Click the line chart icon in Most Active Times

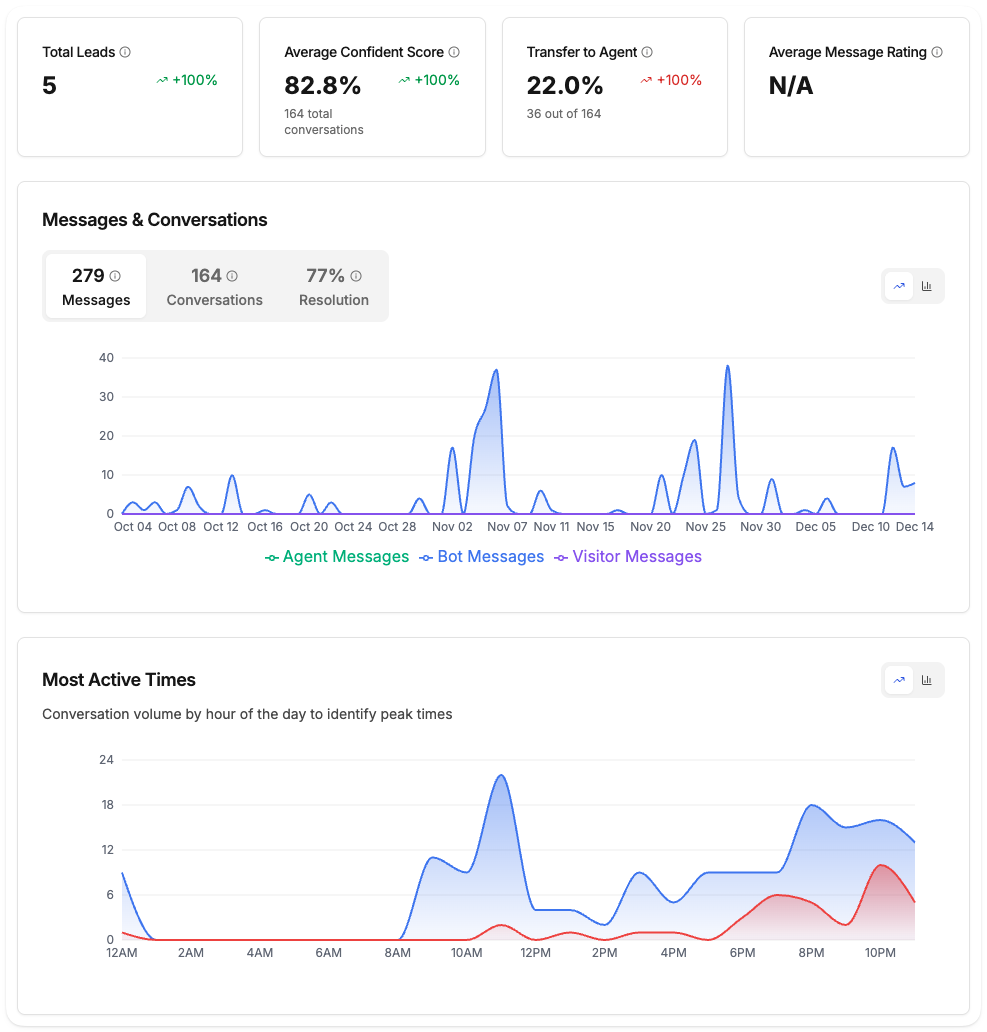tap(898, 679)
